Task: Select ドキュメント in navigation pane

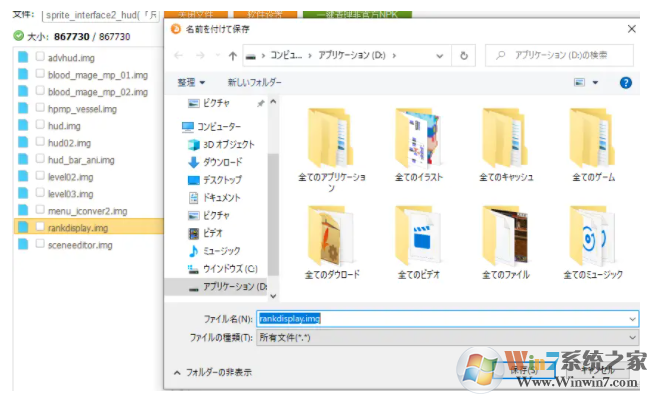Action: pos(215,197)
